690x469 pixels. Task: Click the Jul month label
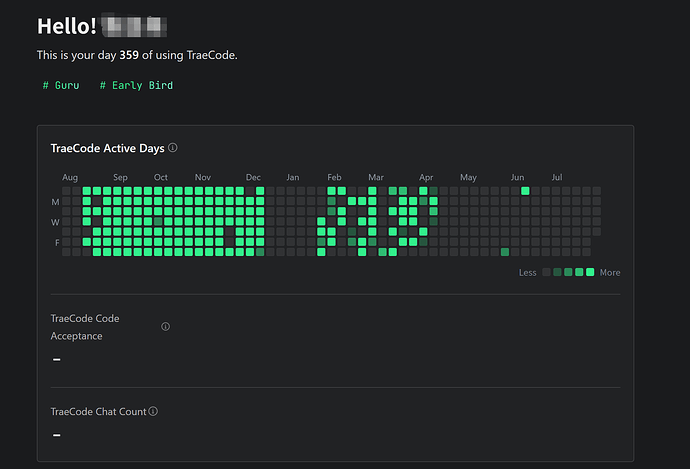(x=557, y=177)
